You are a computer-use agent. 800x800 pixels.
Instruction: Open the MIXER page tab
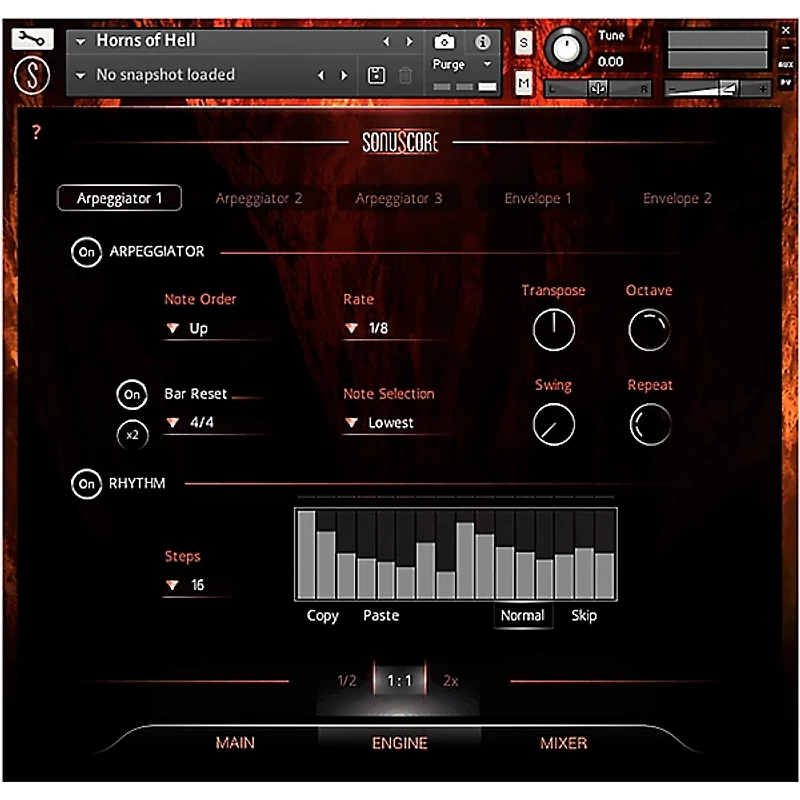pyautogui.click(x=563, y=743)
